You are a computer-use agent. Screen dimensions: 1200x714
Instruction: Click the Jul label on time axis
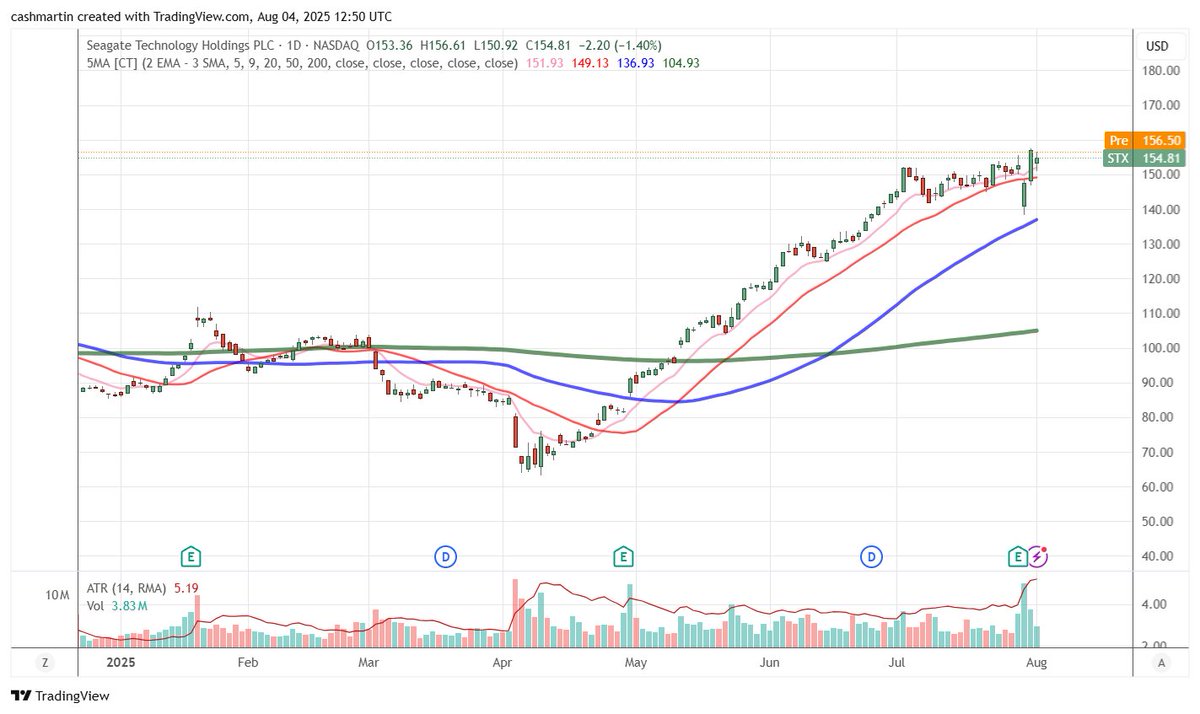[x=897, y=662]
